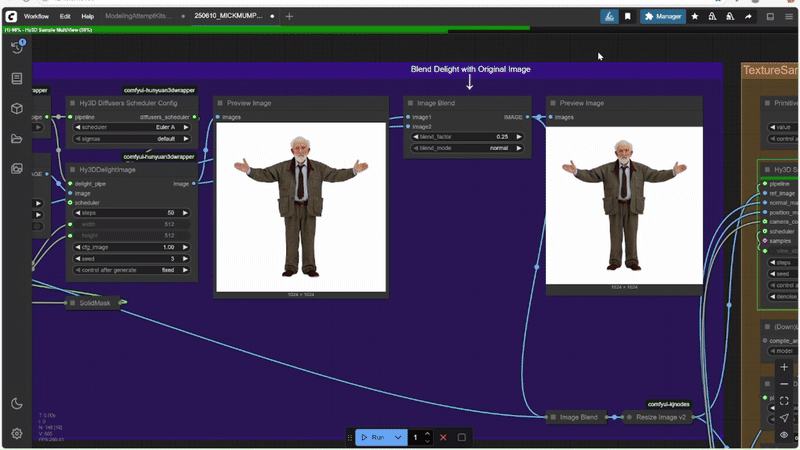Click the share arrow icon
The image size is (800, 450).
(x=748, y=16)
